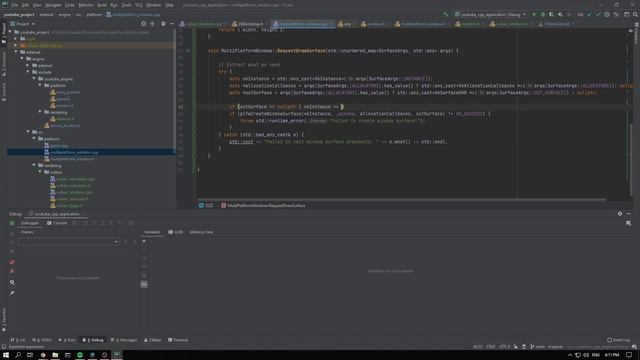The image size is (640, 360).
Task: Click the pin tab icon in Debug panel
Action: coord(12,293)
